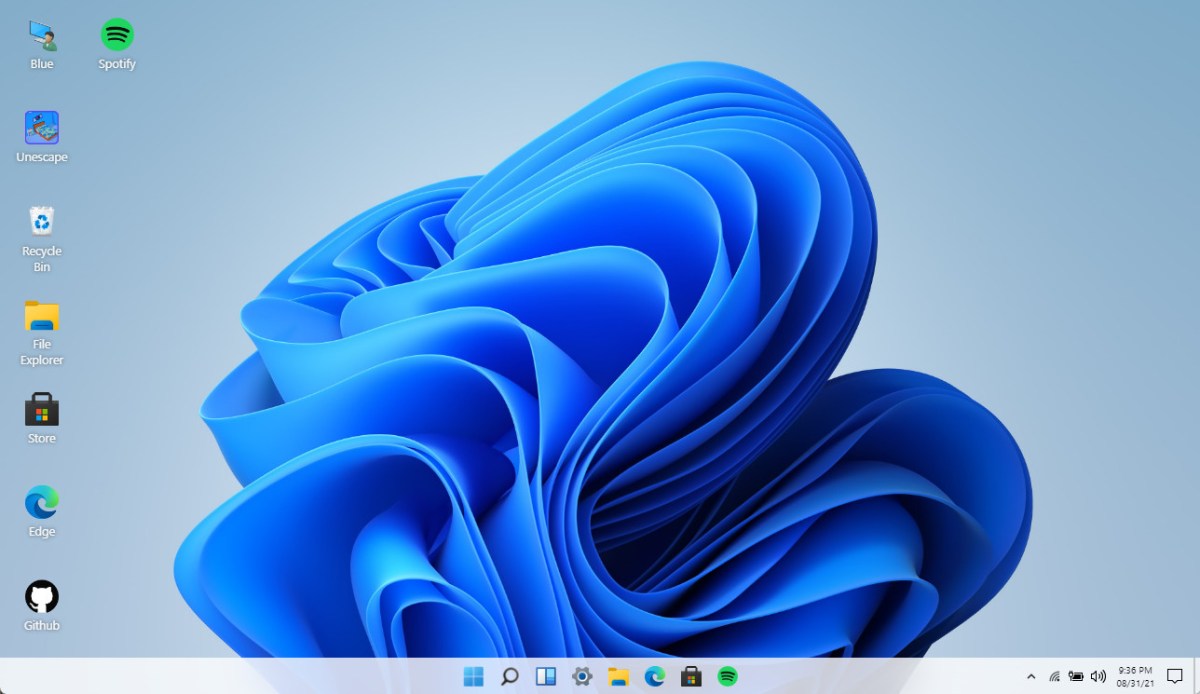The width and height of the screenshot is (1200, 694).
Task: Open File Explorer from the taskbar
Action: (618, 677)
